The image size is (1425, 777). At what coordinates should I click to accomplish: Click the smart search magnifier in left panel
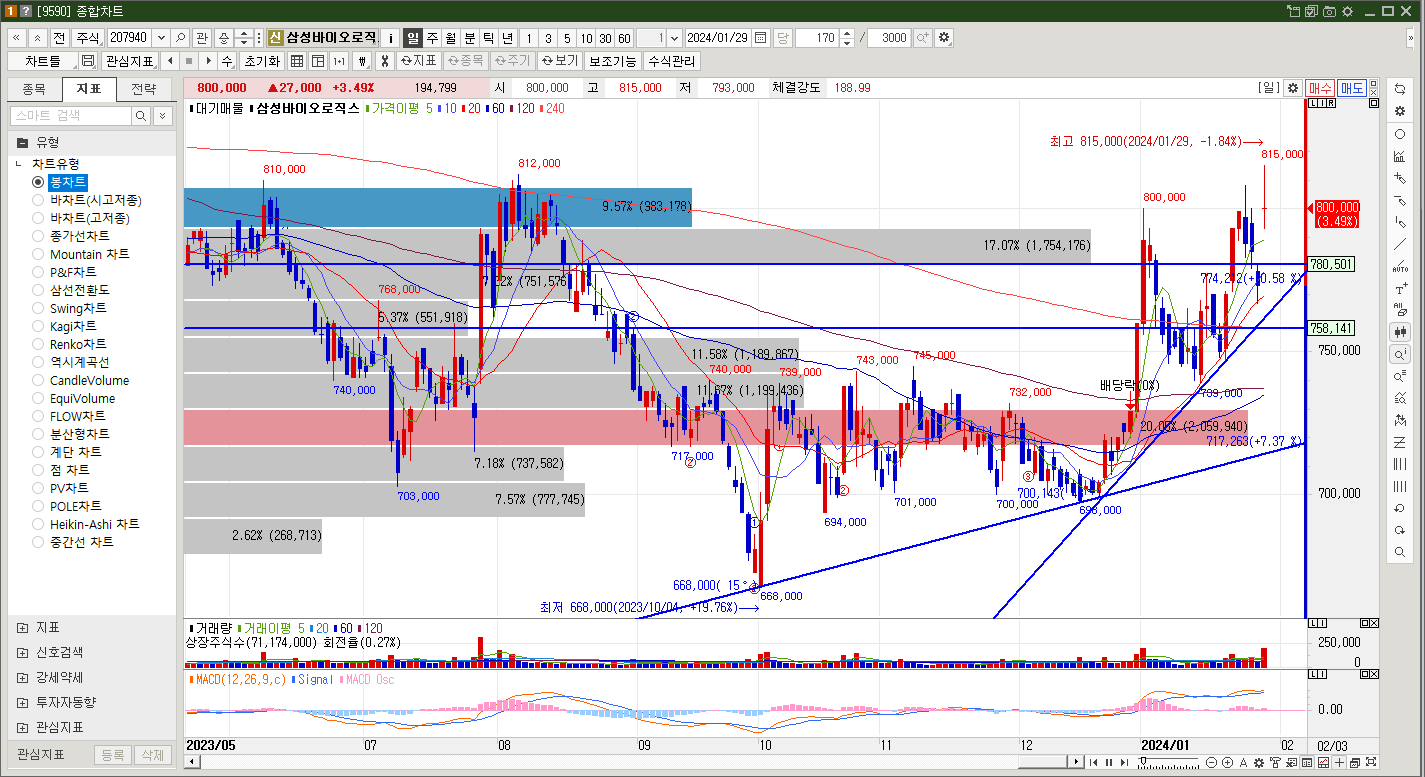pyautogui.click(x=142, y=116)
